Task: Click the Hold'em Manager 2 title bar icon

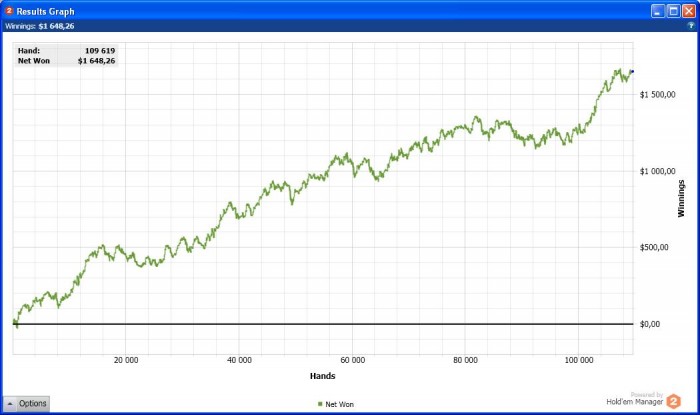Action: [x=9, y=11]
